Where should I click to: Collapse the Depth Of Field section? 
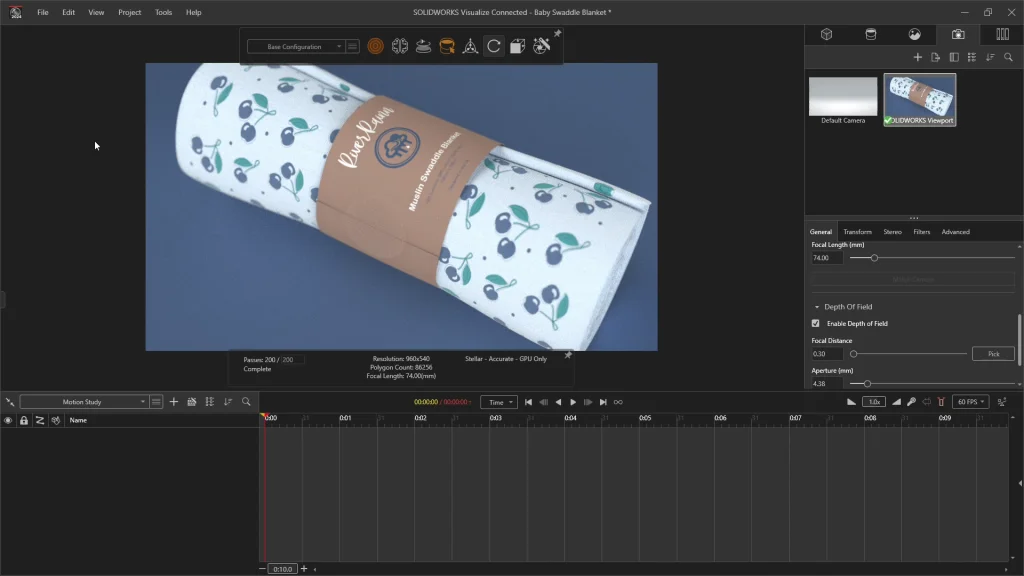coord(816,307)
